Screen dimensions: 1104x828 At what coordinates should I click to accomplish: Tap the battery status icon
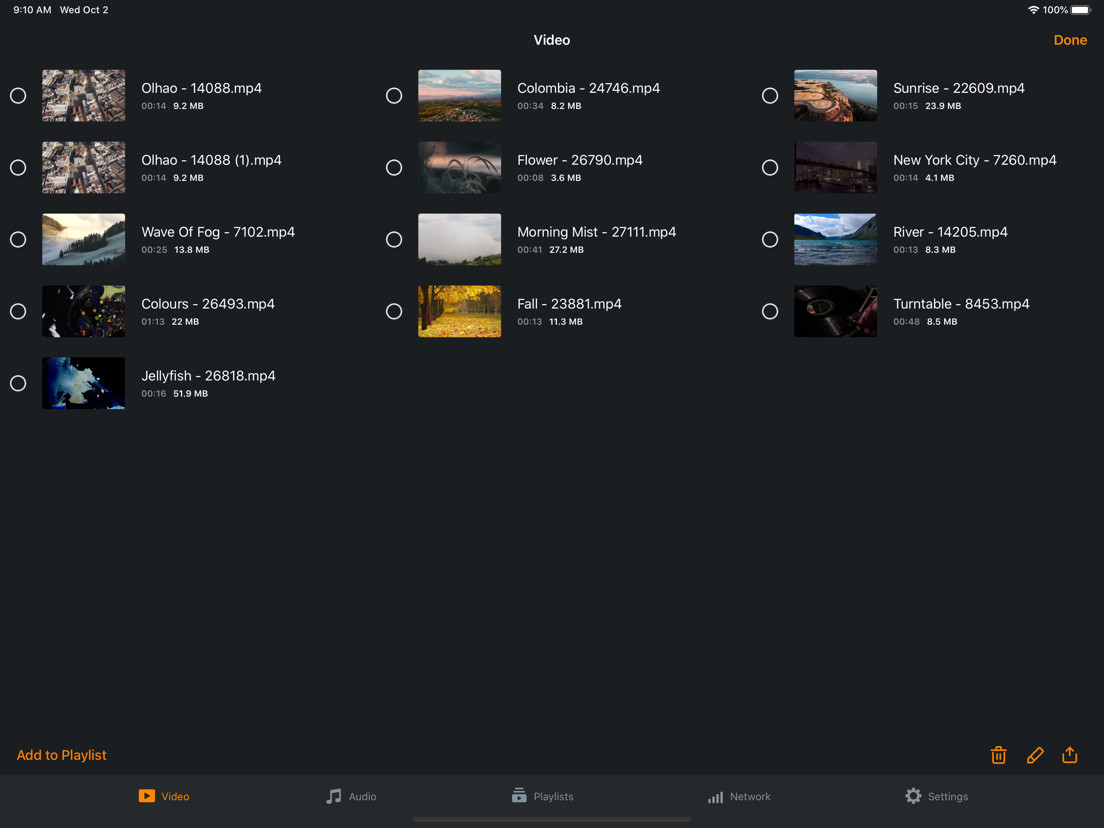(x=1081, y=10)
